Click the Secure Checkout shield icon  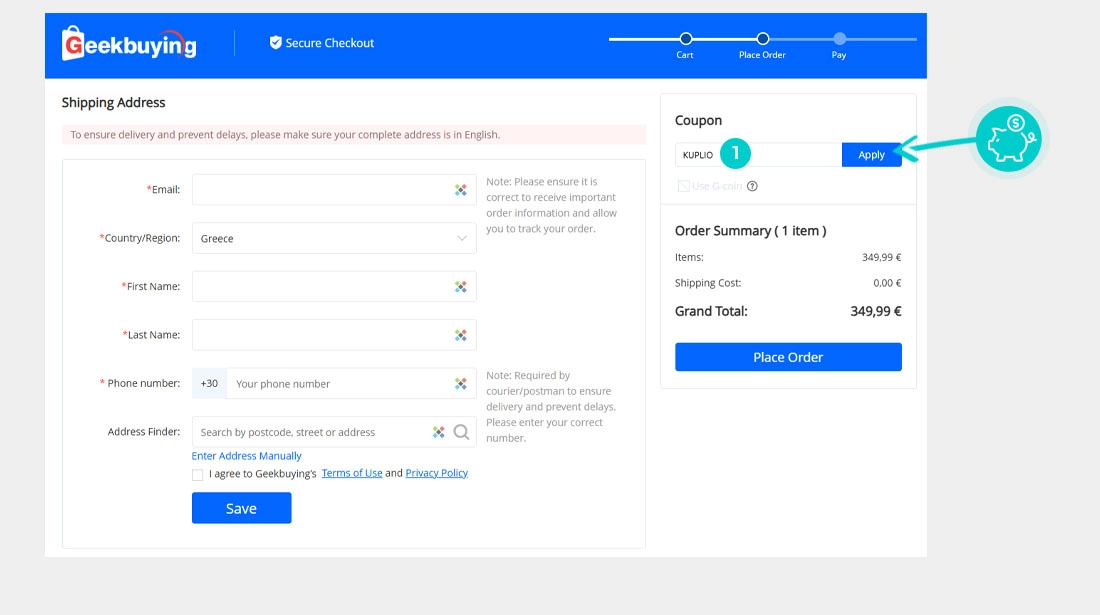tap(276, 43)
